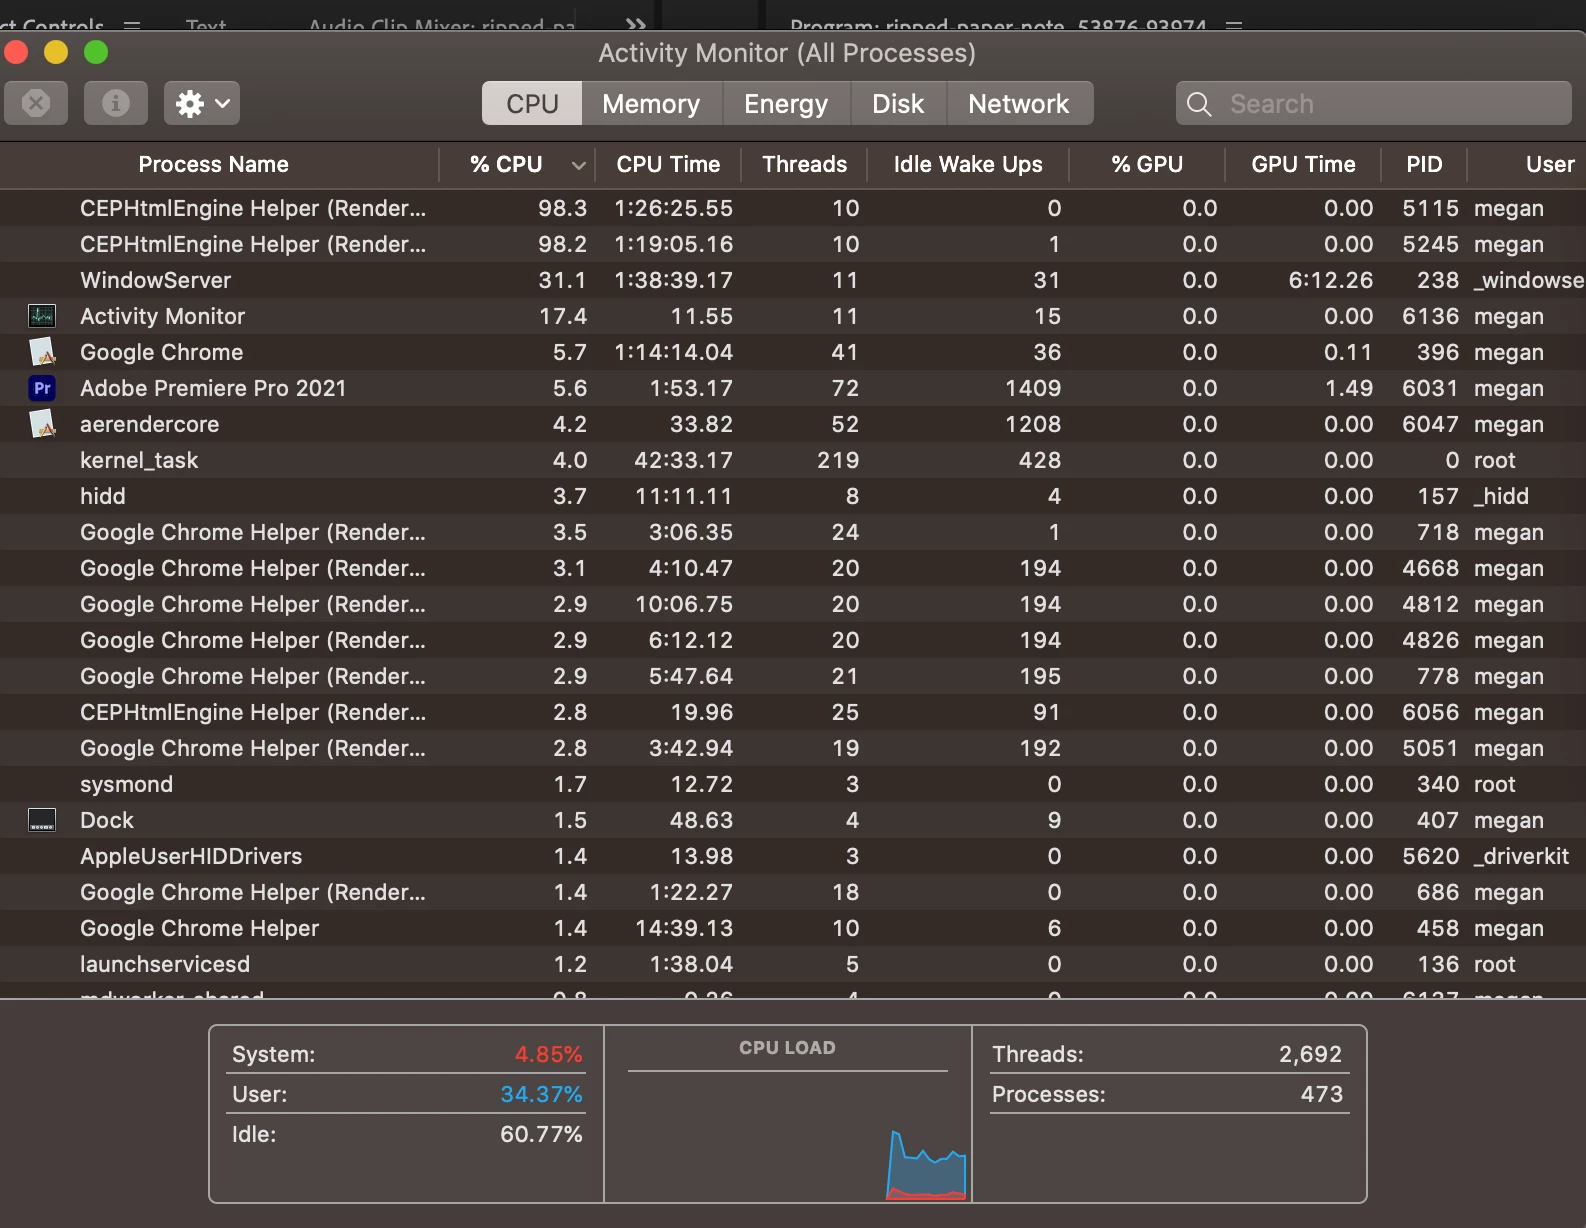
Task: Click the stop process (X) toolbar button
Action: coord(36,103)
